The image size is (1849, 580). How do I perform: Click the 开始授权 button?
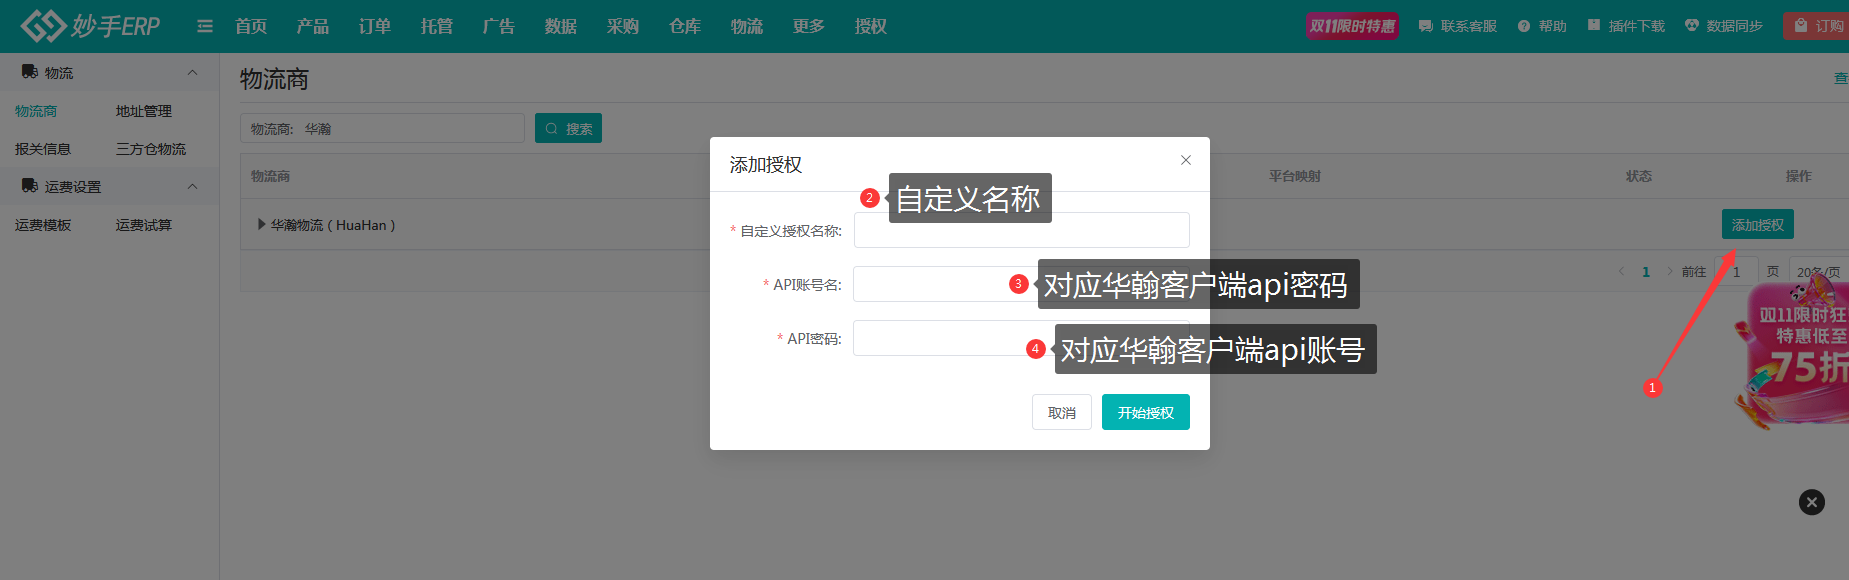point(1145,412)
